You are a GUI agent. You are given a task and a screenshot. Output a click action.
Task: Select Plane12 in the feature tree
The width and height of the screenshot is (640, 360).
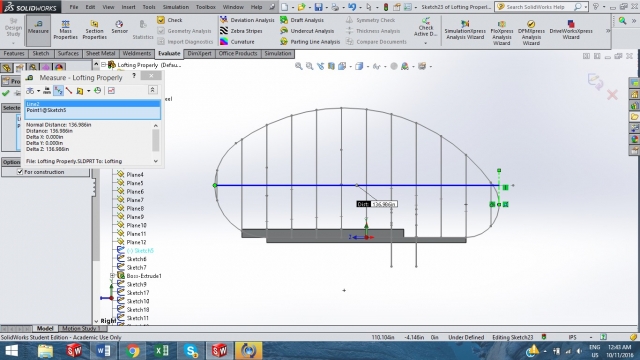(136, 242)
